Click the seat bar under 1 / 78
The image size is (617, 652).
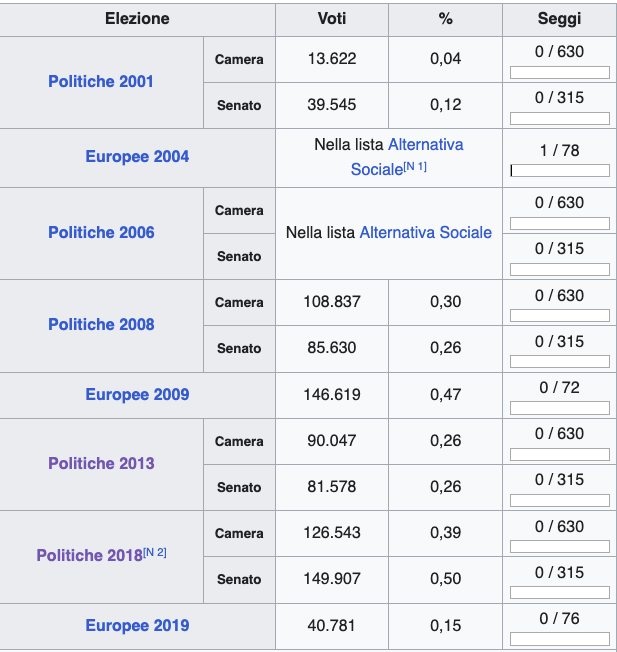coord(559,171)
